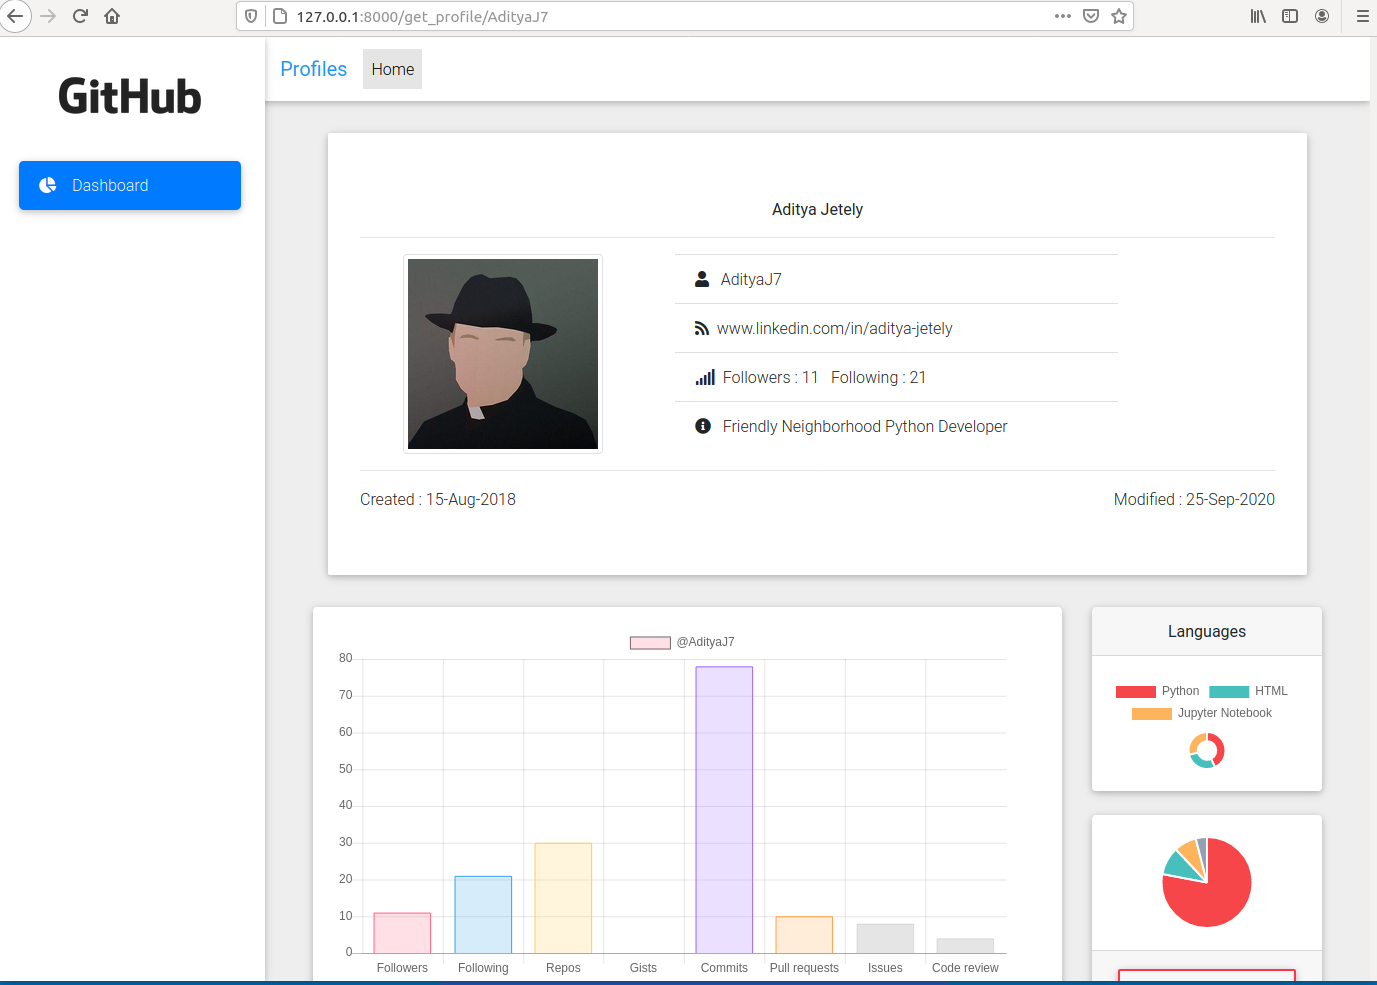
Task: Click the tracking protection shield icon
Action: pos(251,16)
